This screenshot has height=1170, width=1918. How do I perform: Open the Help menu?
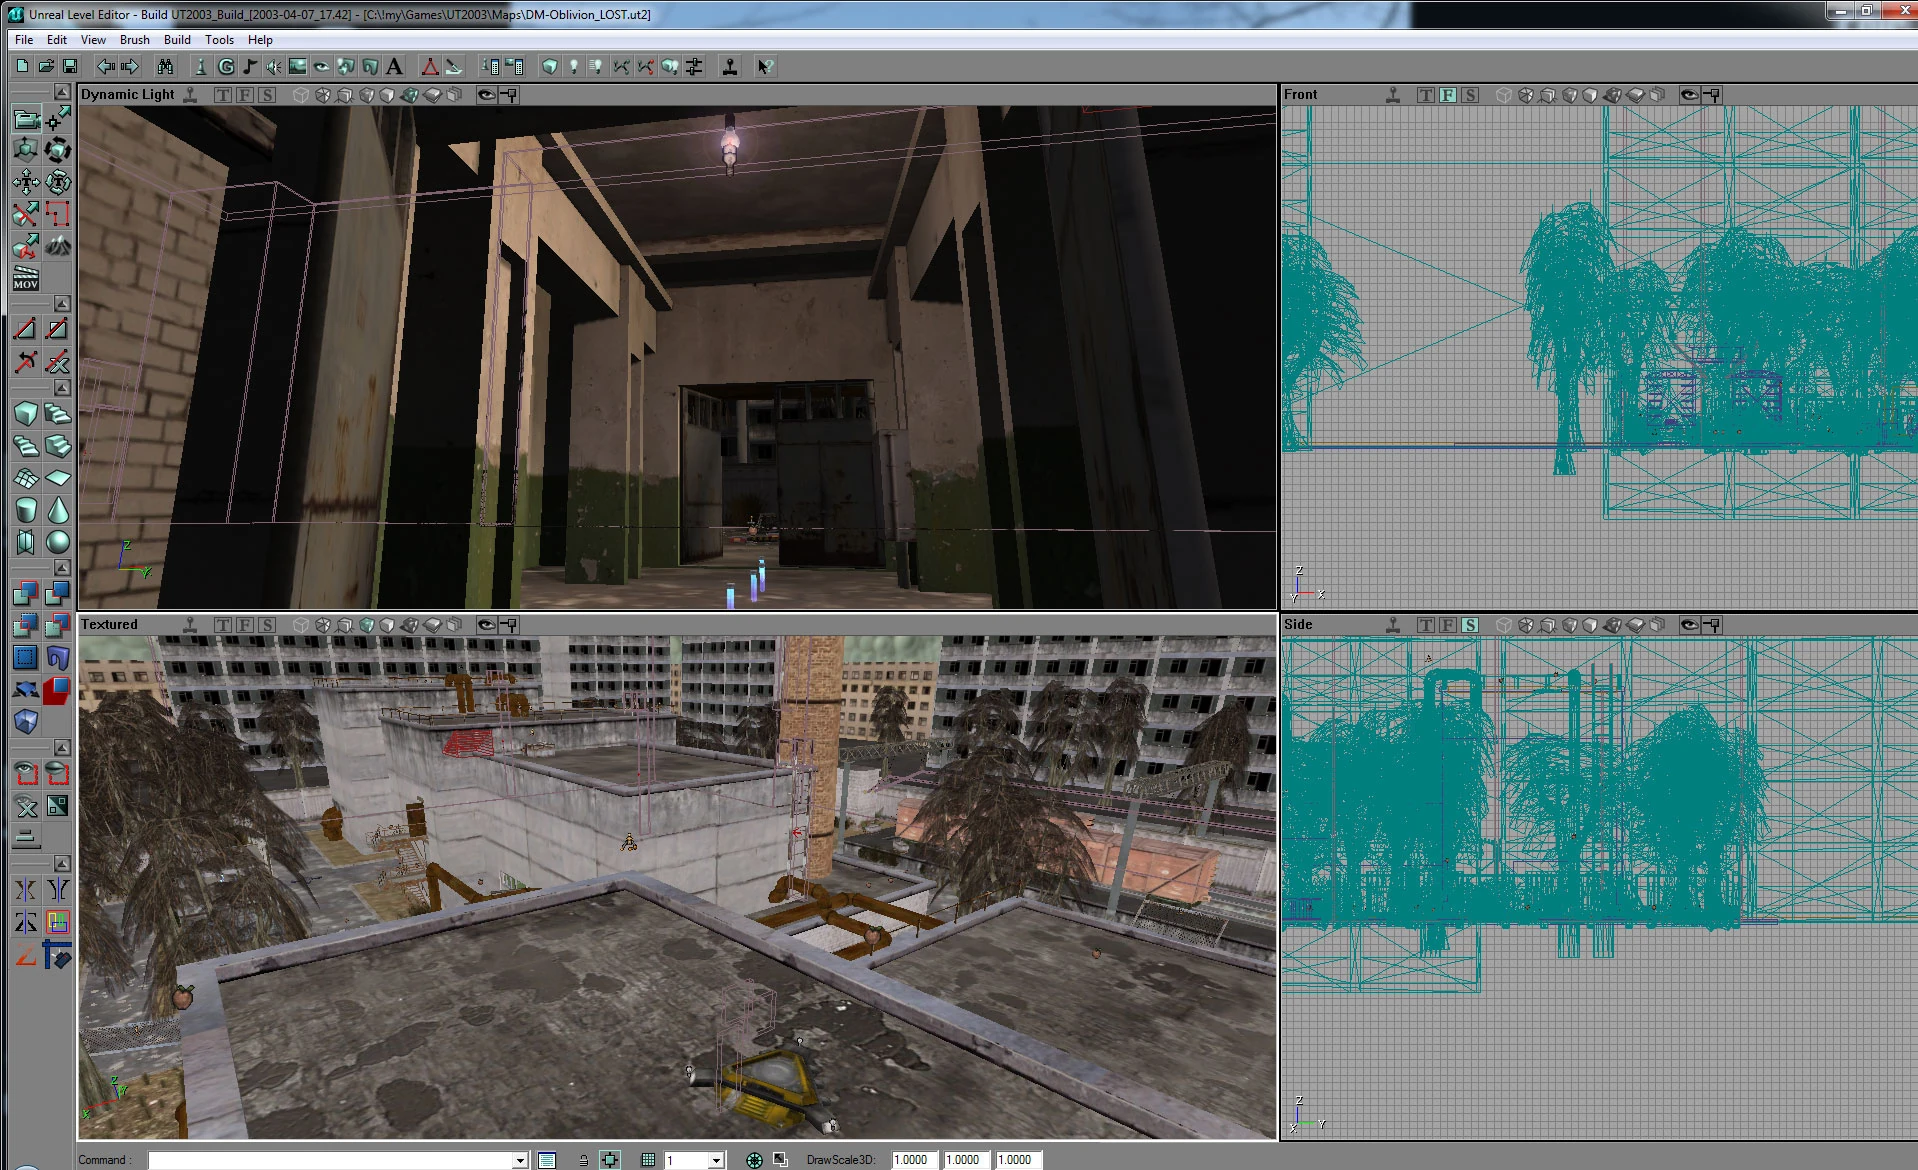coord(260,40)
